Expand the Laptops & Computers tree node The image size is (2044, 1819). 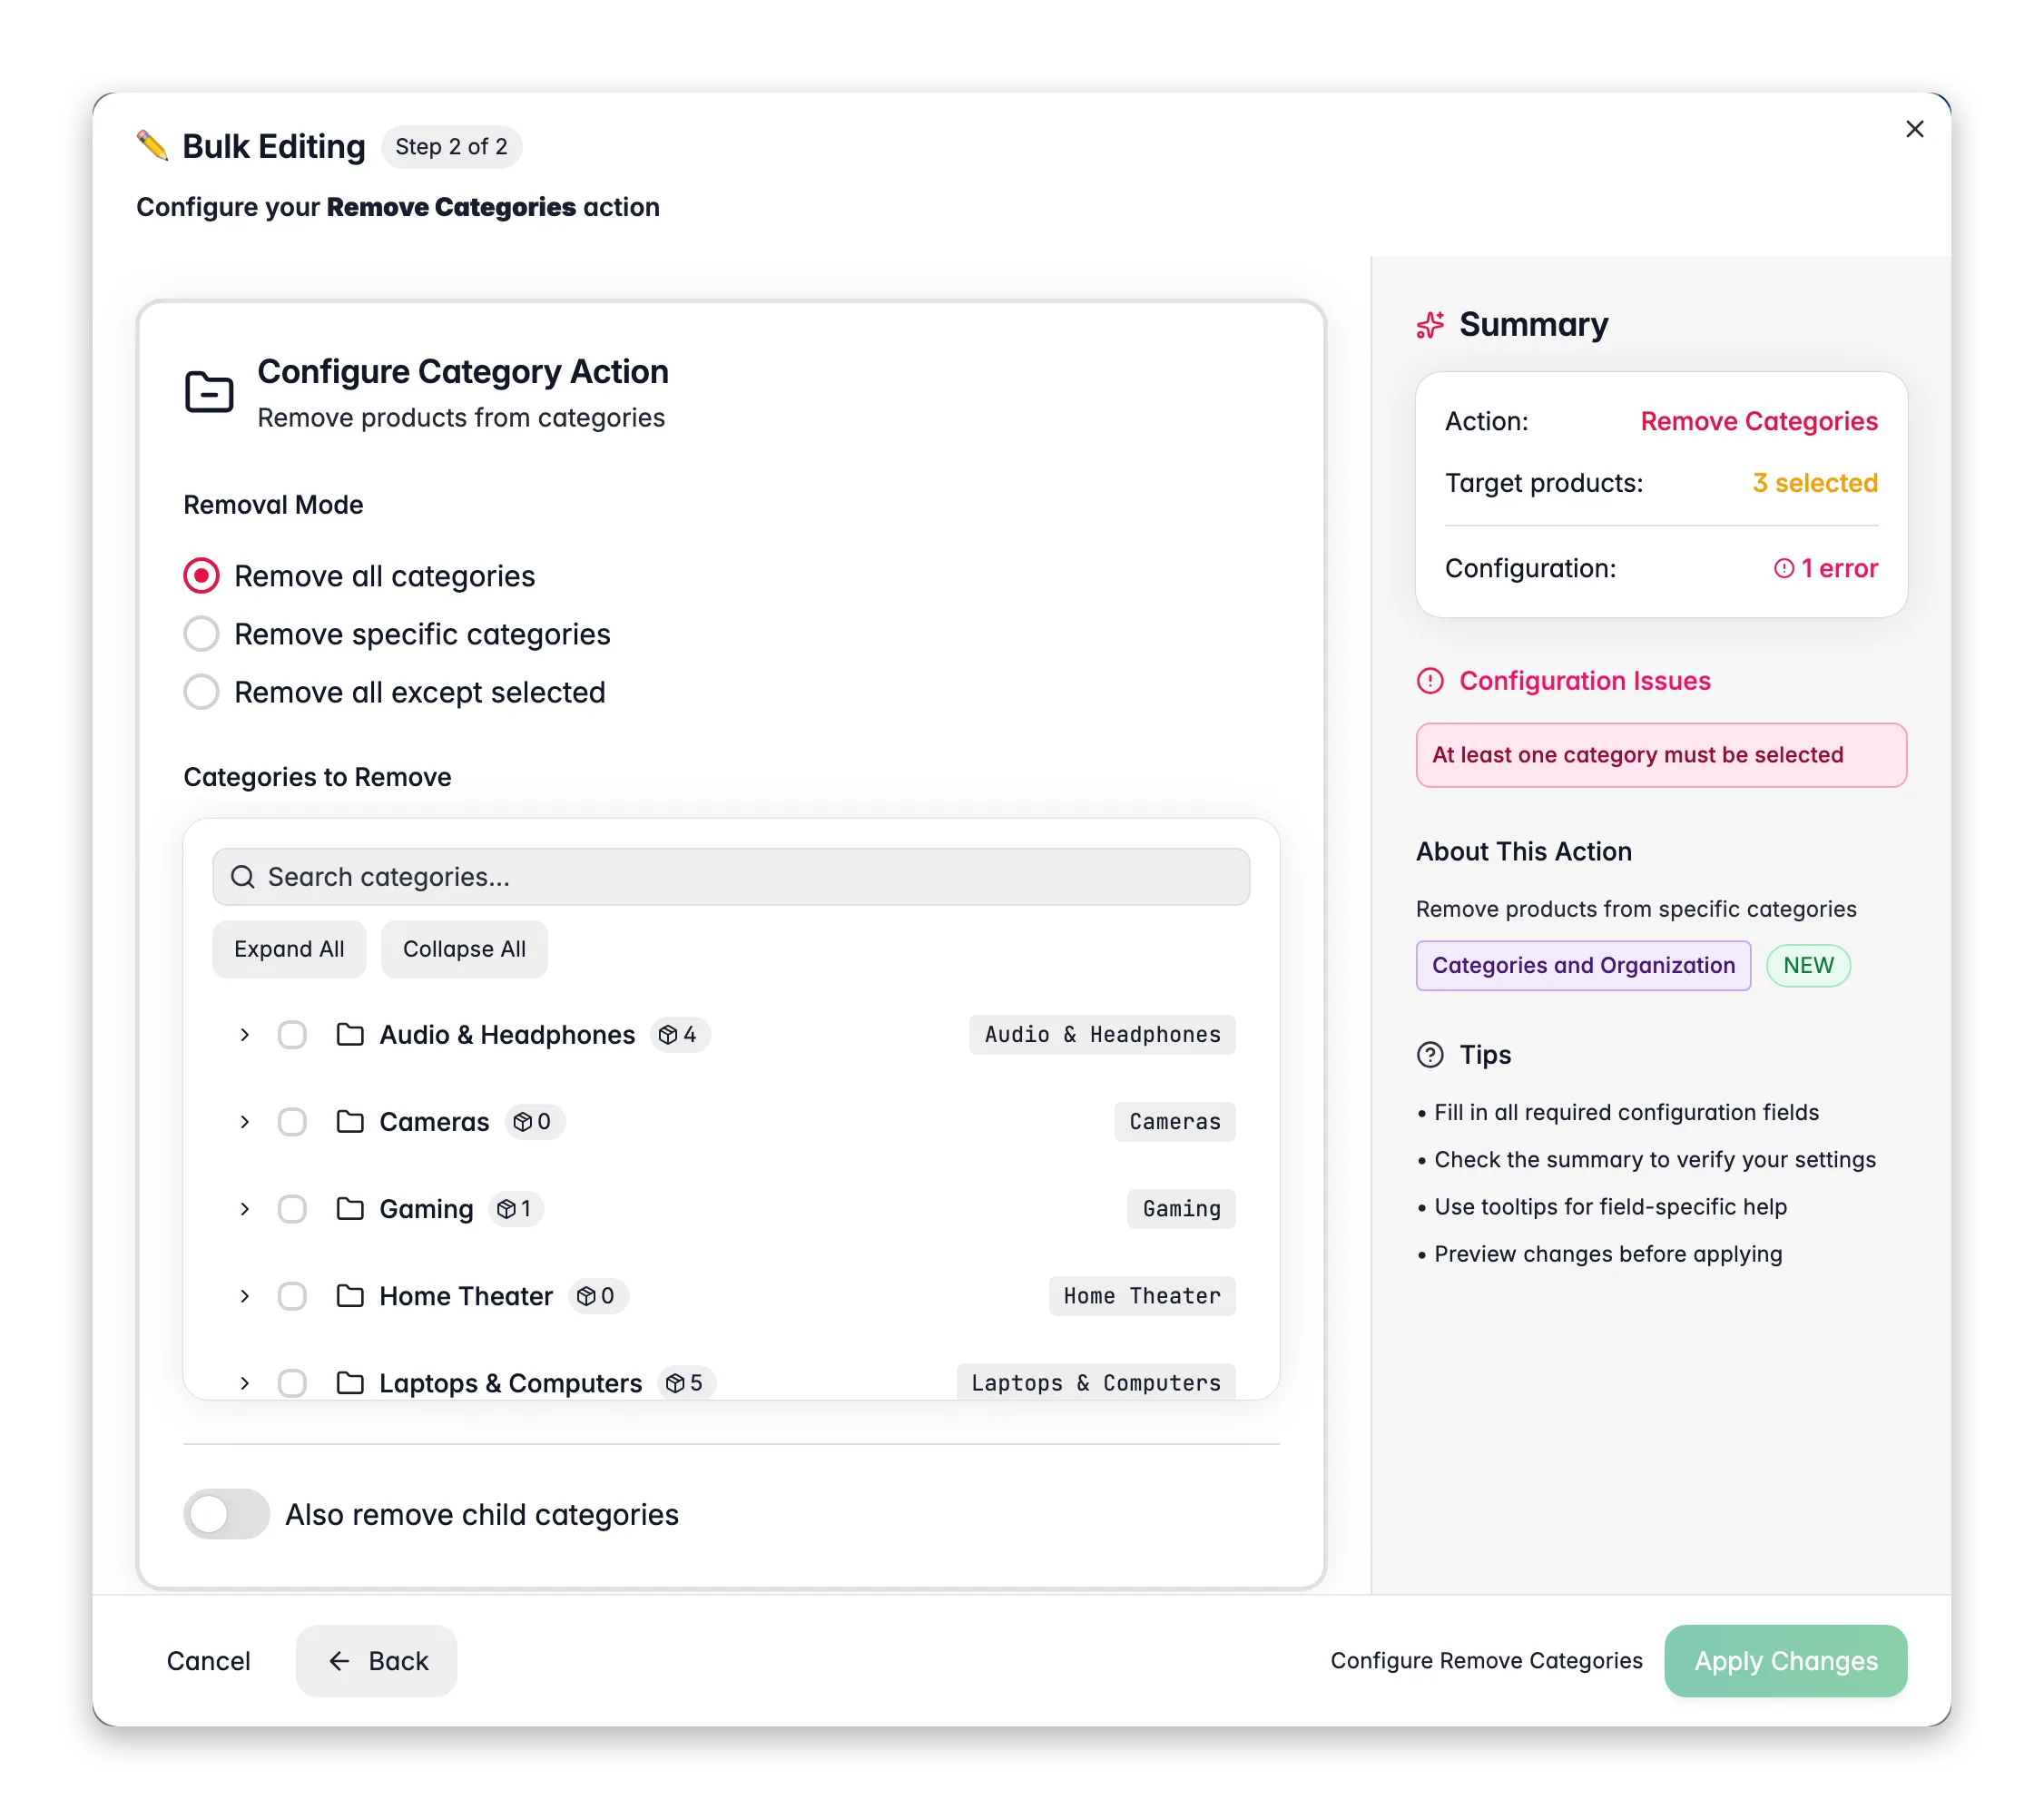[244, 1383]
